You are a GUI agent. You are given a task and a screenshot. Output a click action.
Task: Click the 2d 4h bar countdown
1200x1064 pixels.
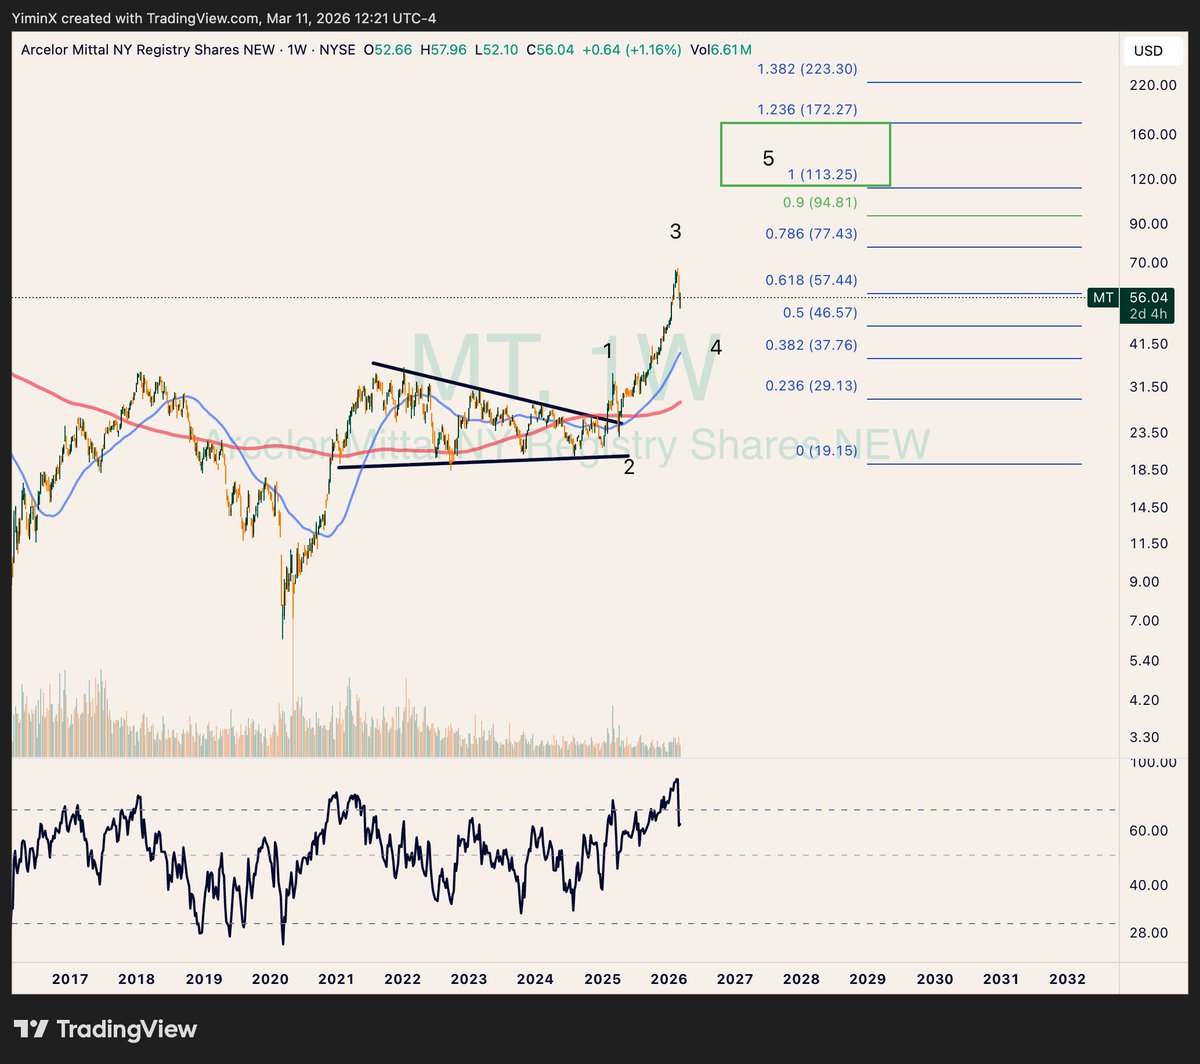[x=1147, y=314]
